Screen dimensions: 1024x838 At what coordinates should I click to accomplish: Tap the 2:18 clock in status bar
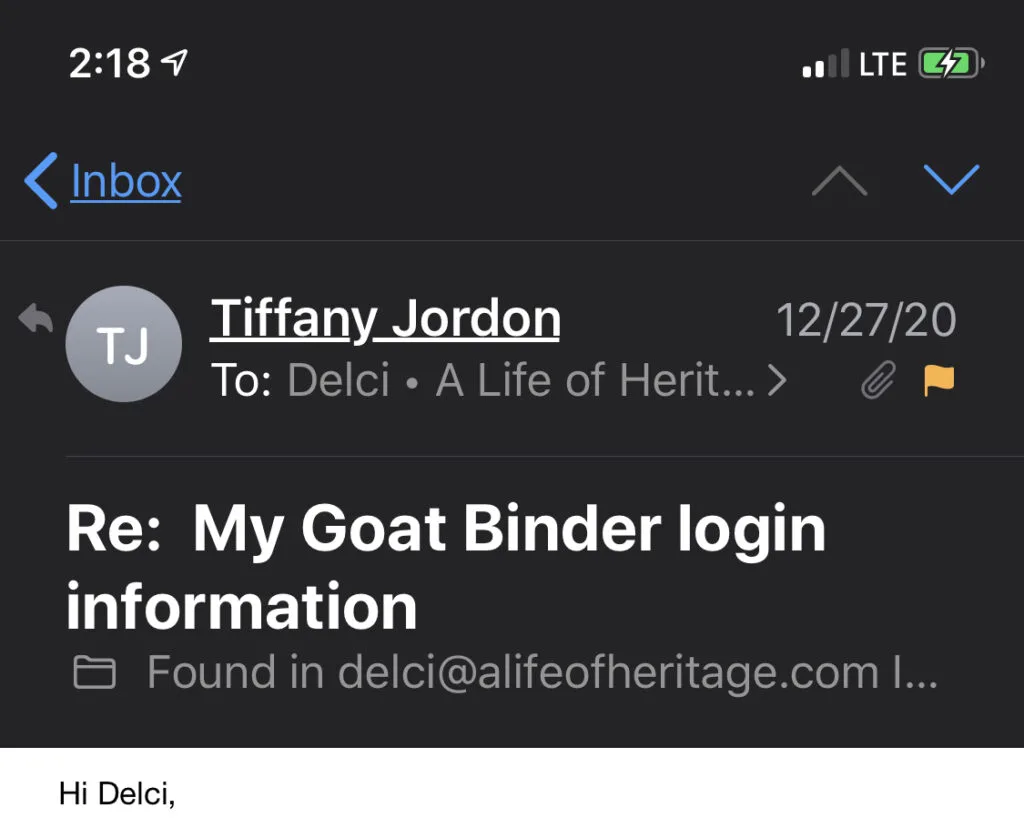point(110,63)
